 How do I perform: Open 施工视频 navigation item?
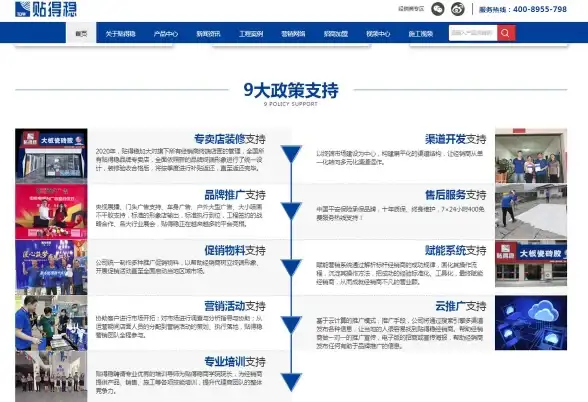[421, 34]
